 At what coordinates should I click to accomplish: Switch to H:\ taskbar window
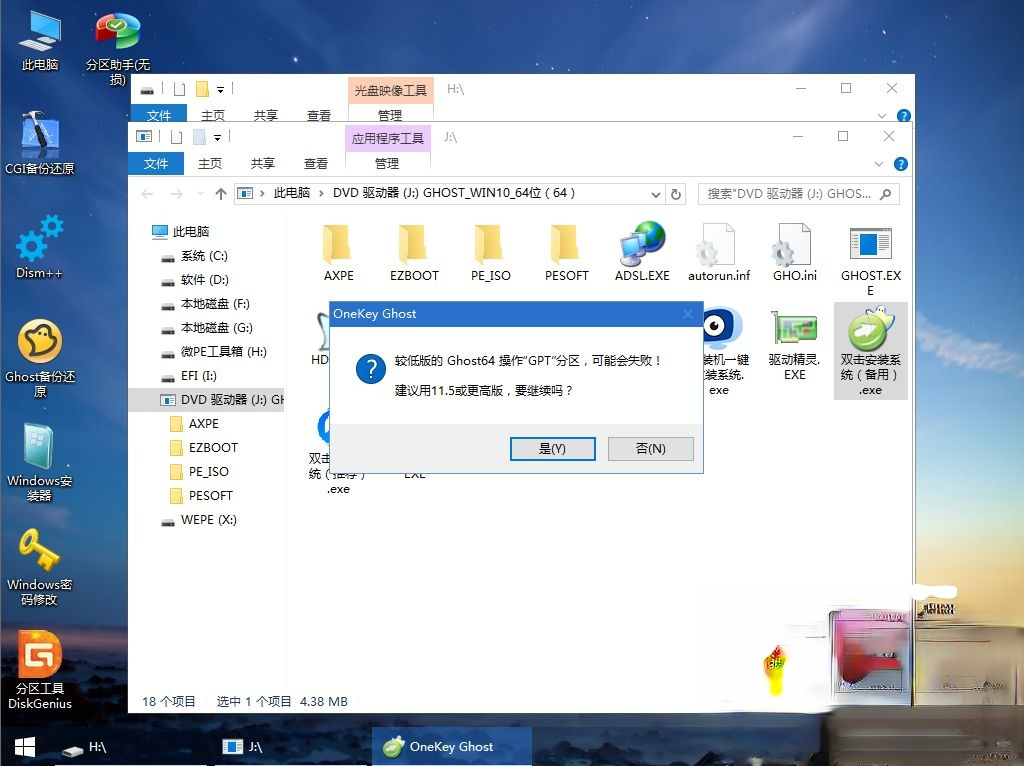[131, 747]
